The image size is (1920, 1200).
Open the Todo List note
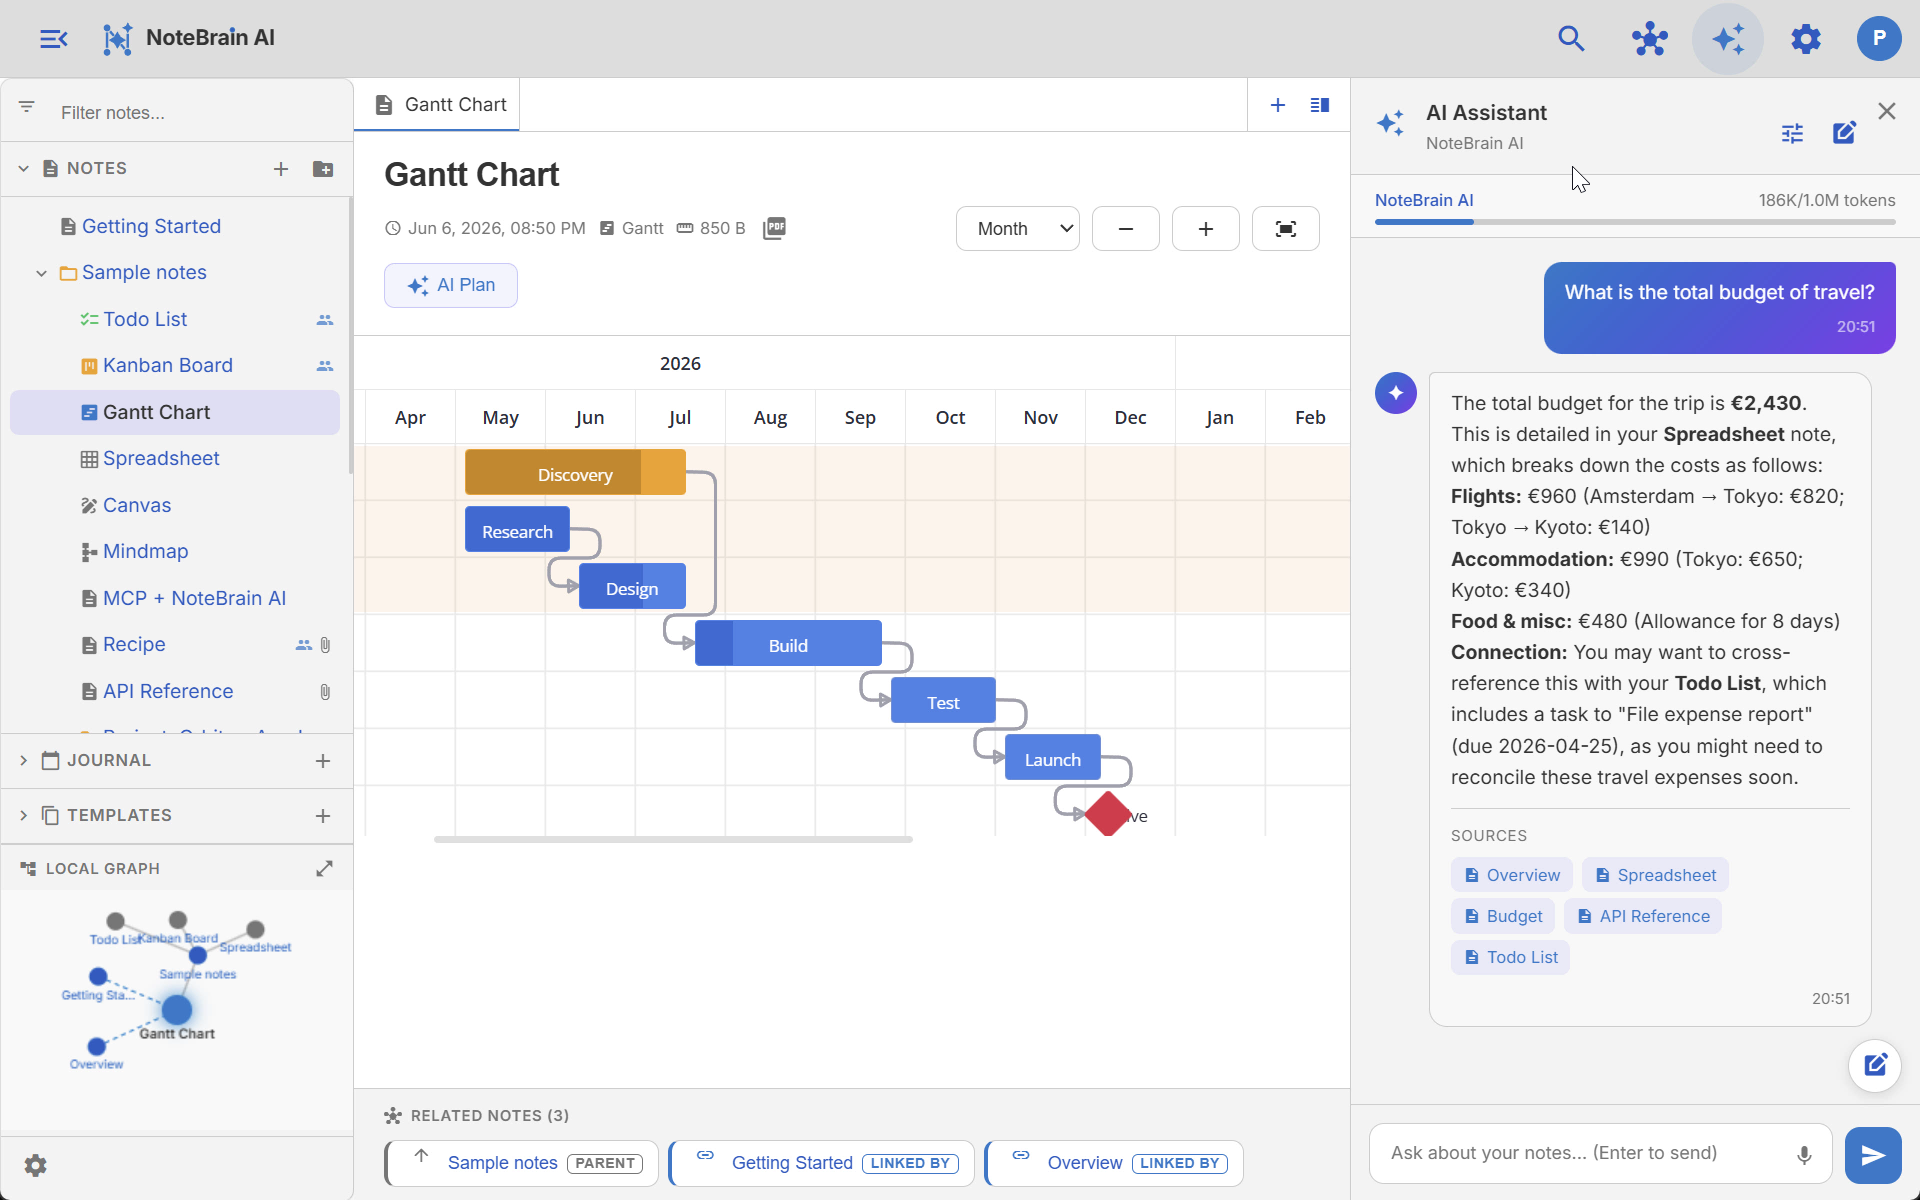[145, 320]
